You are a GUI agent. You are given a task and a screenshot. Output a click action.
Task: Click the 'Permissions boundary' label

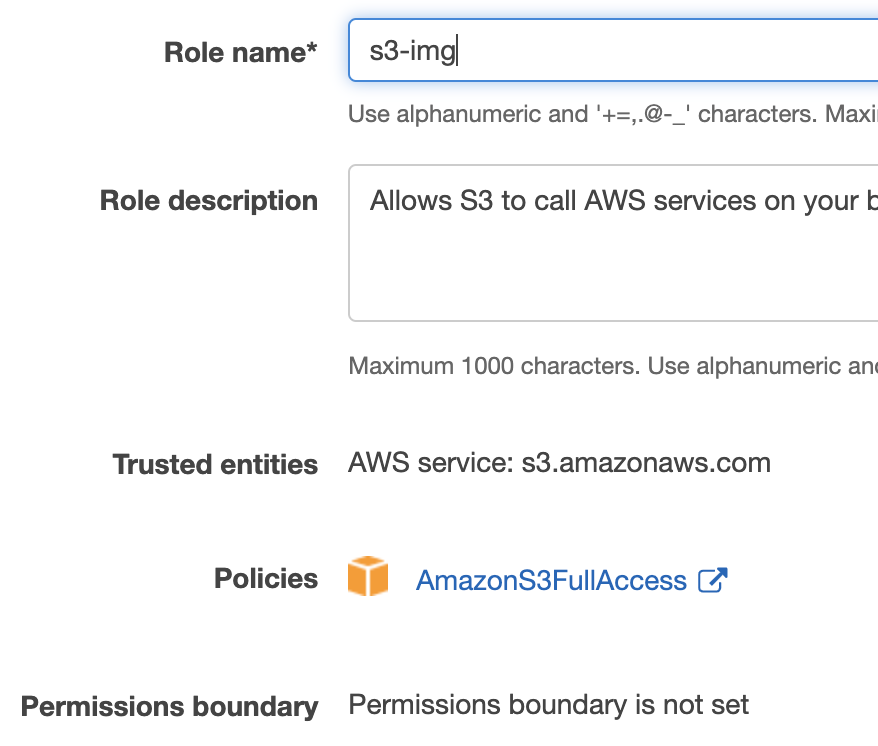tap(169, 707)
